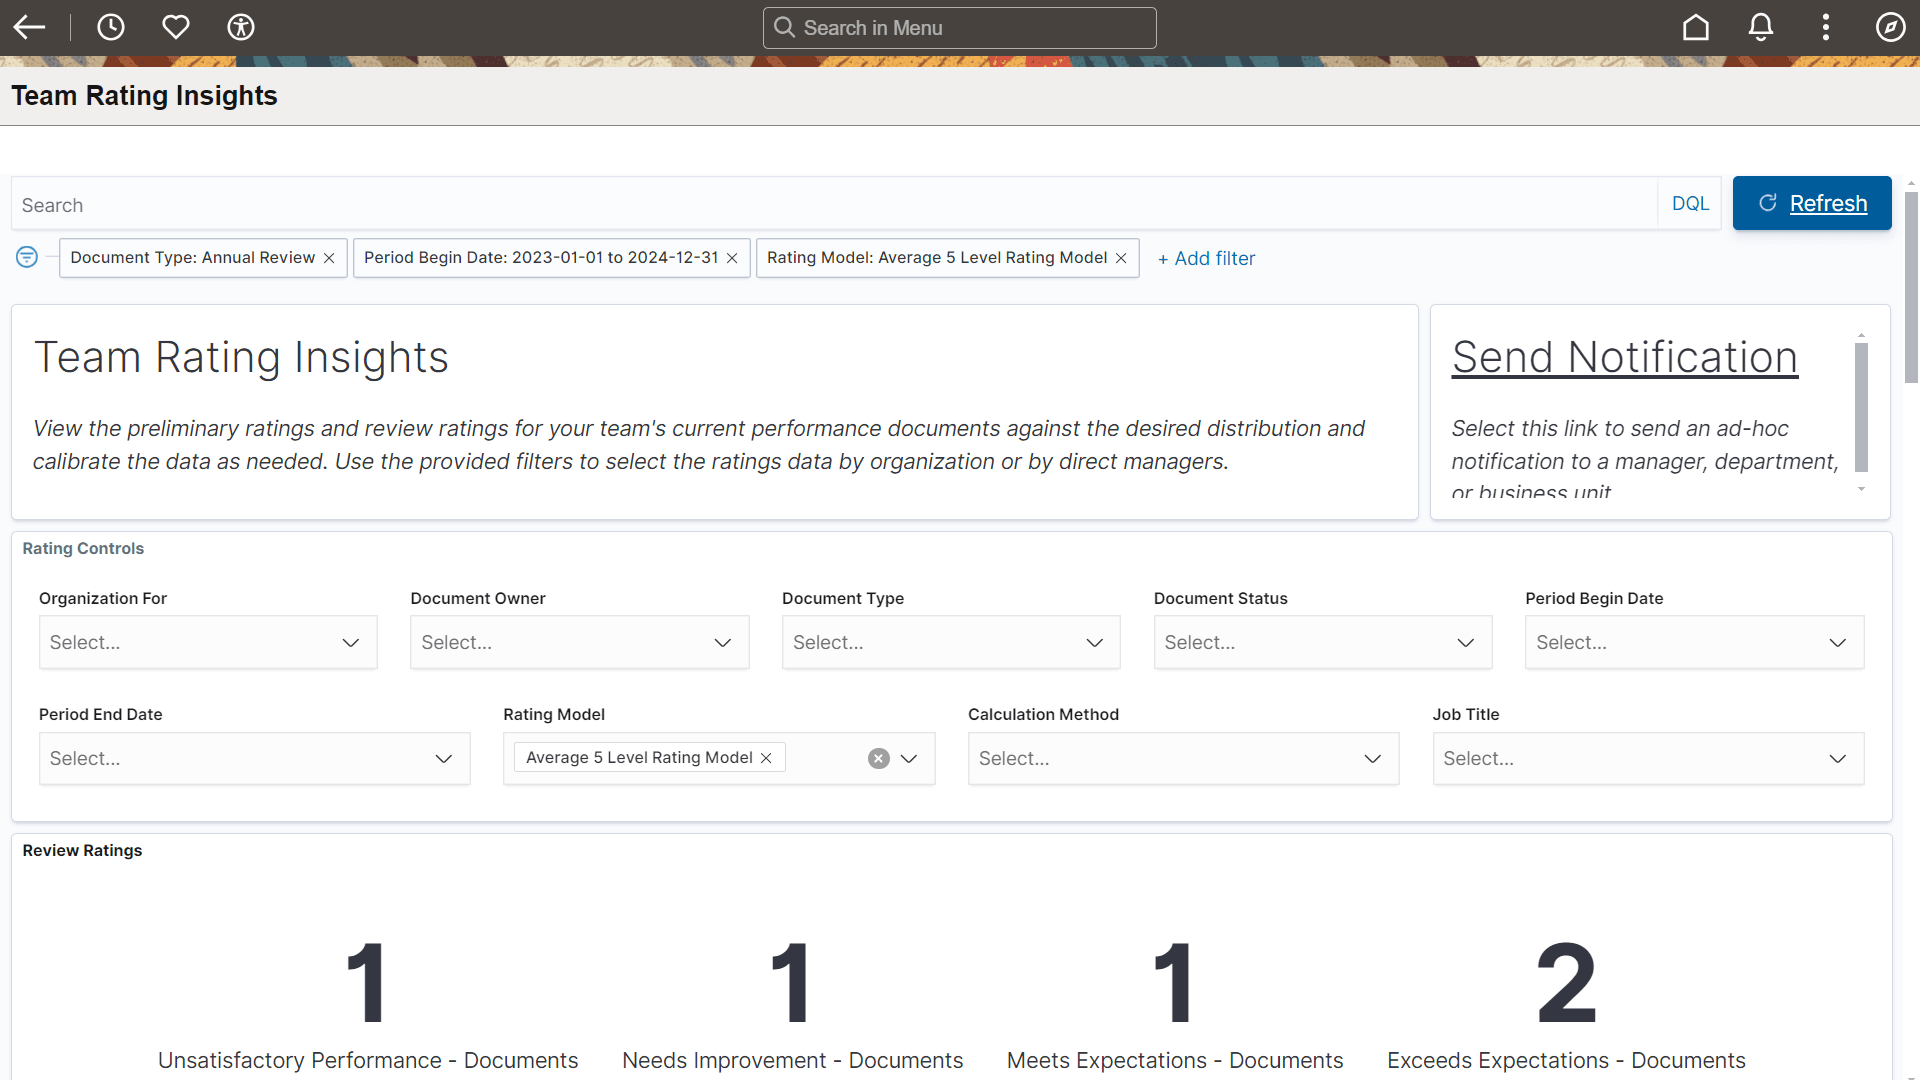Toggle the filter options circle icon
The image size is (1920, 1080).
tap(27, 257)
